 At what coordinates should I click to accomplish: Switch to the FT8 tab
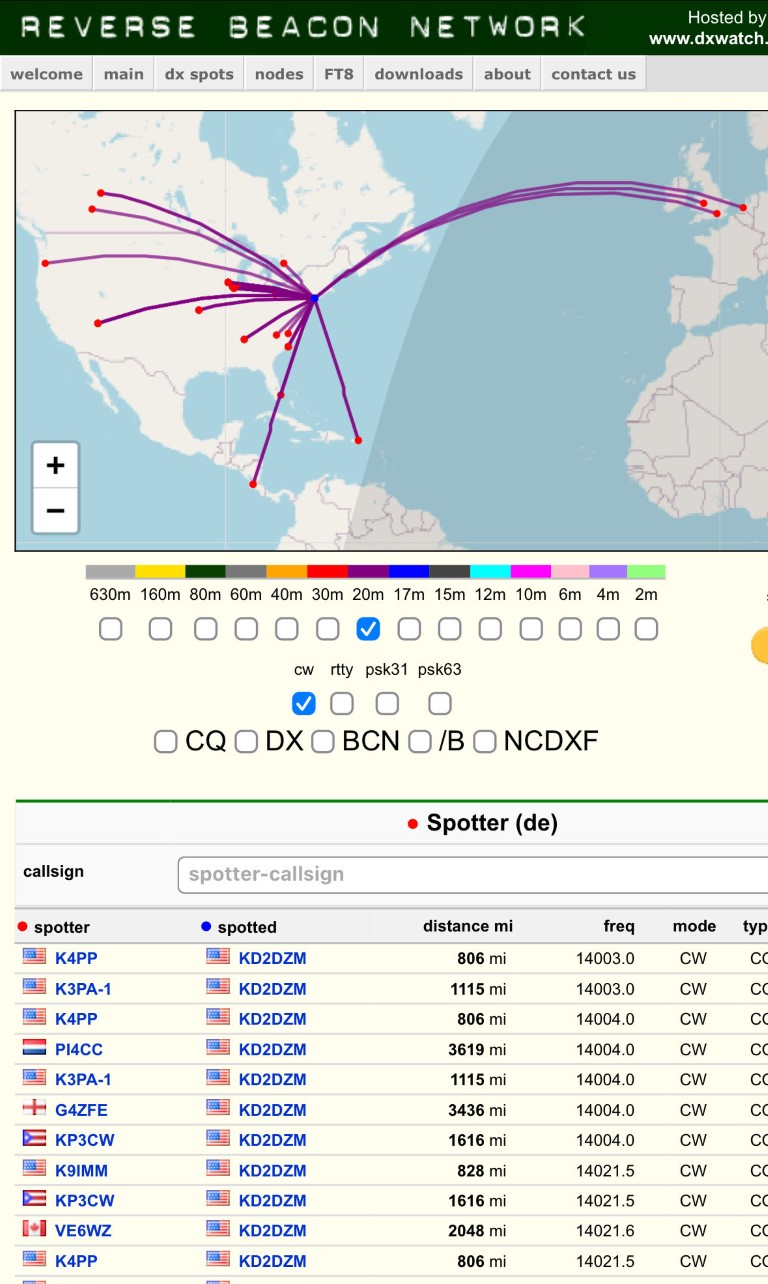tap(339, 74)
